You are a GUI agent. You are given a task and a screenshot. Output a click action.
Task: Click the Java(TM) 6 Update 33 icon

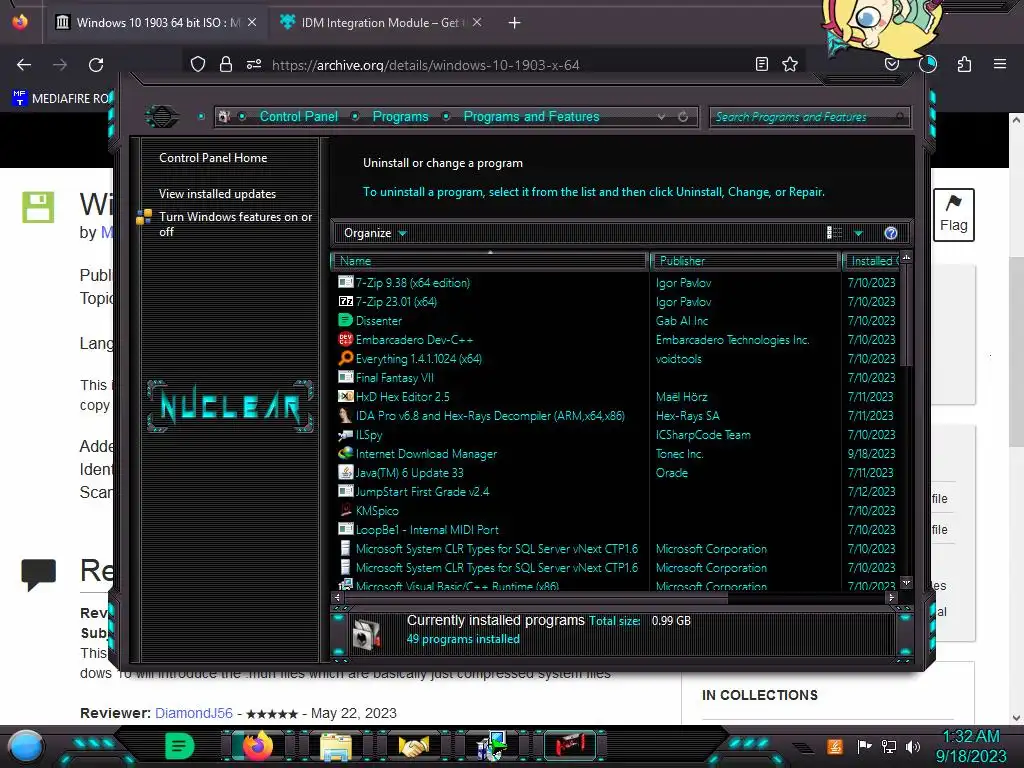[345, 472]
